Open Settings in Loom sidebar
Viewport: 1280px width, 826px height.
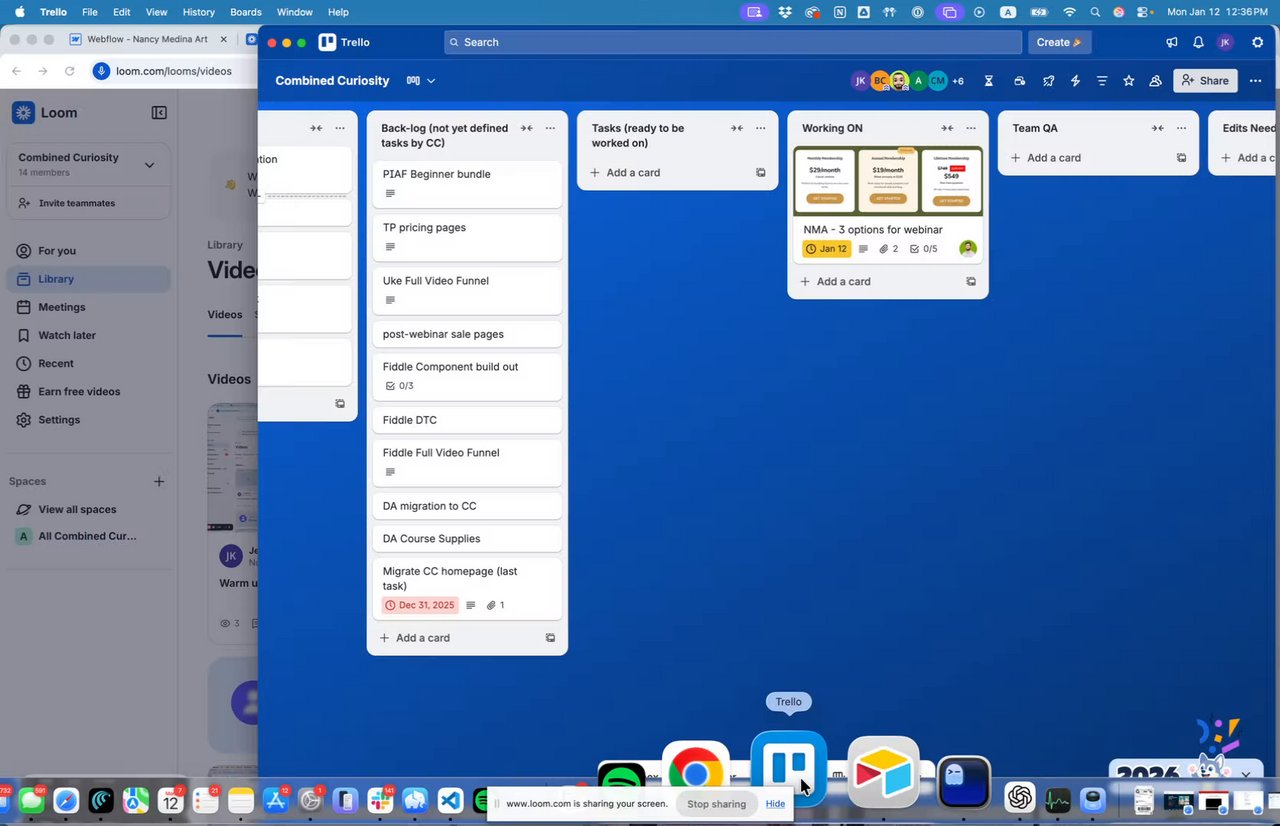pos(88,420)
